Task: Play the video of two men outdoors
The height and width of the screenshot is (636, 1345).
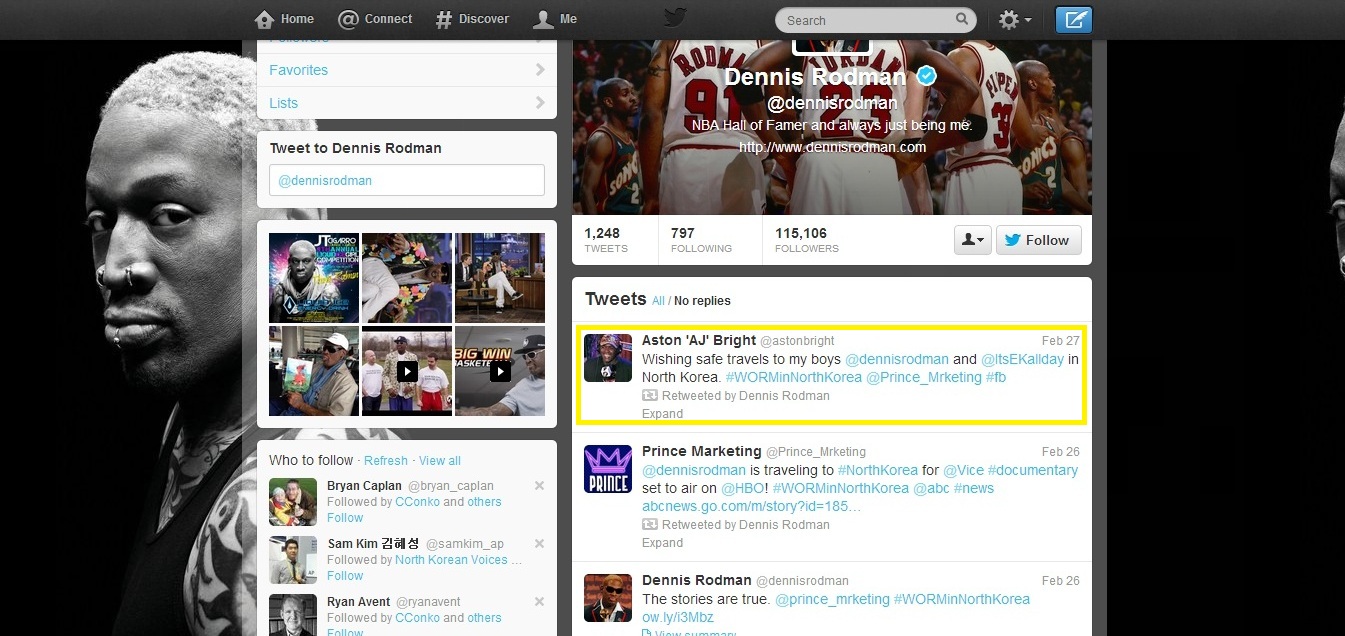Action: [407, 371]
